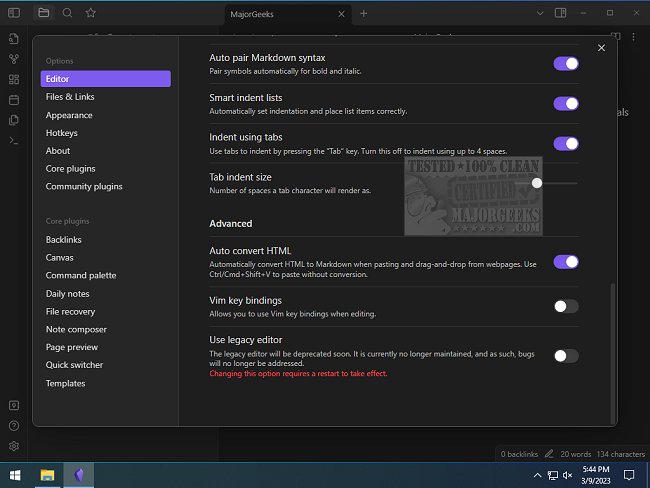Open File Explorer from Windows taskbar
Image resolution: width=650 pixels, height=488 pixels.
tap(47, 474)
